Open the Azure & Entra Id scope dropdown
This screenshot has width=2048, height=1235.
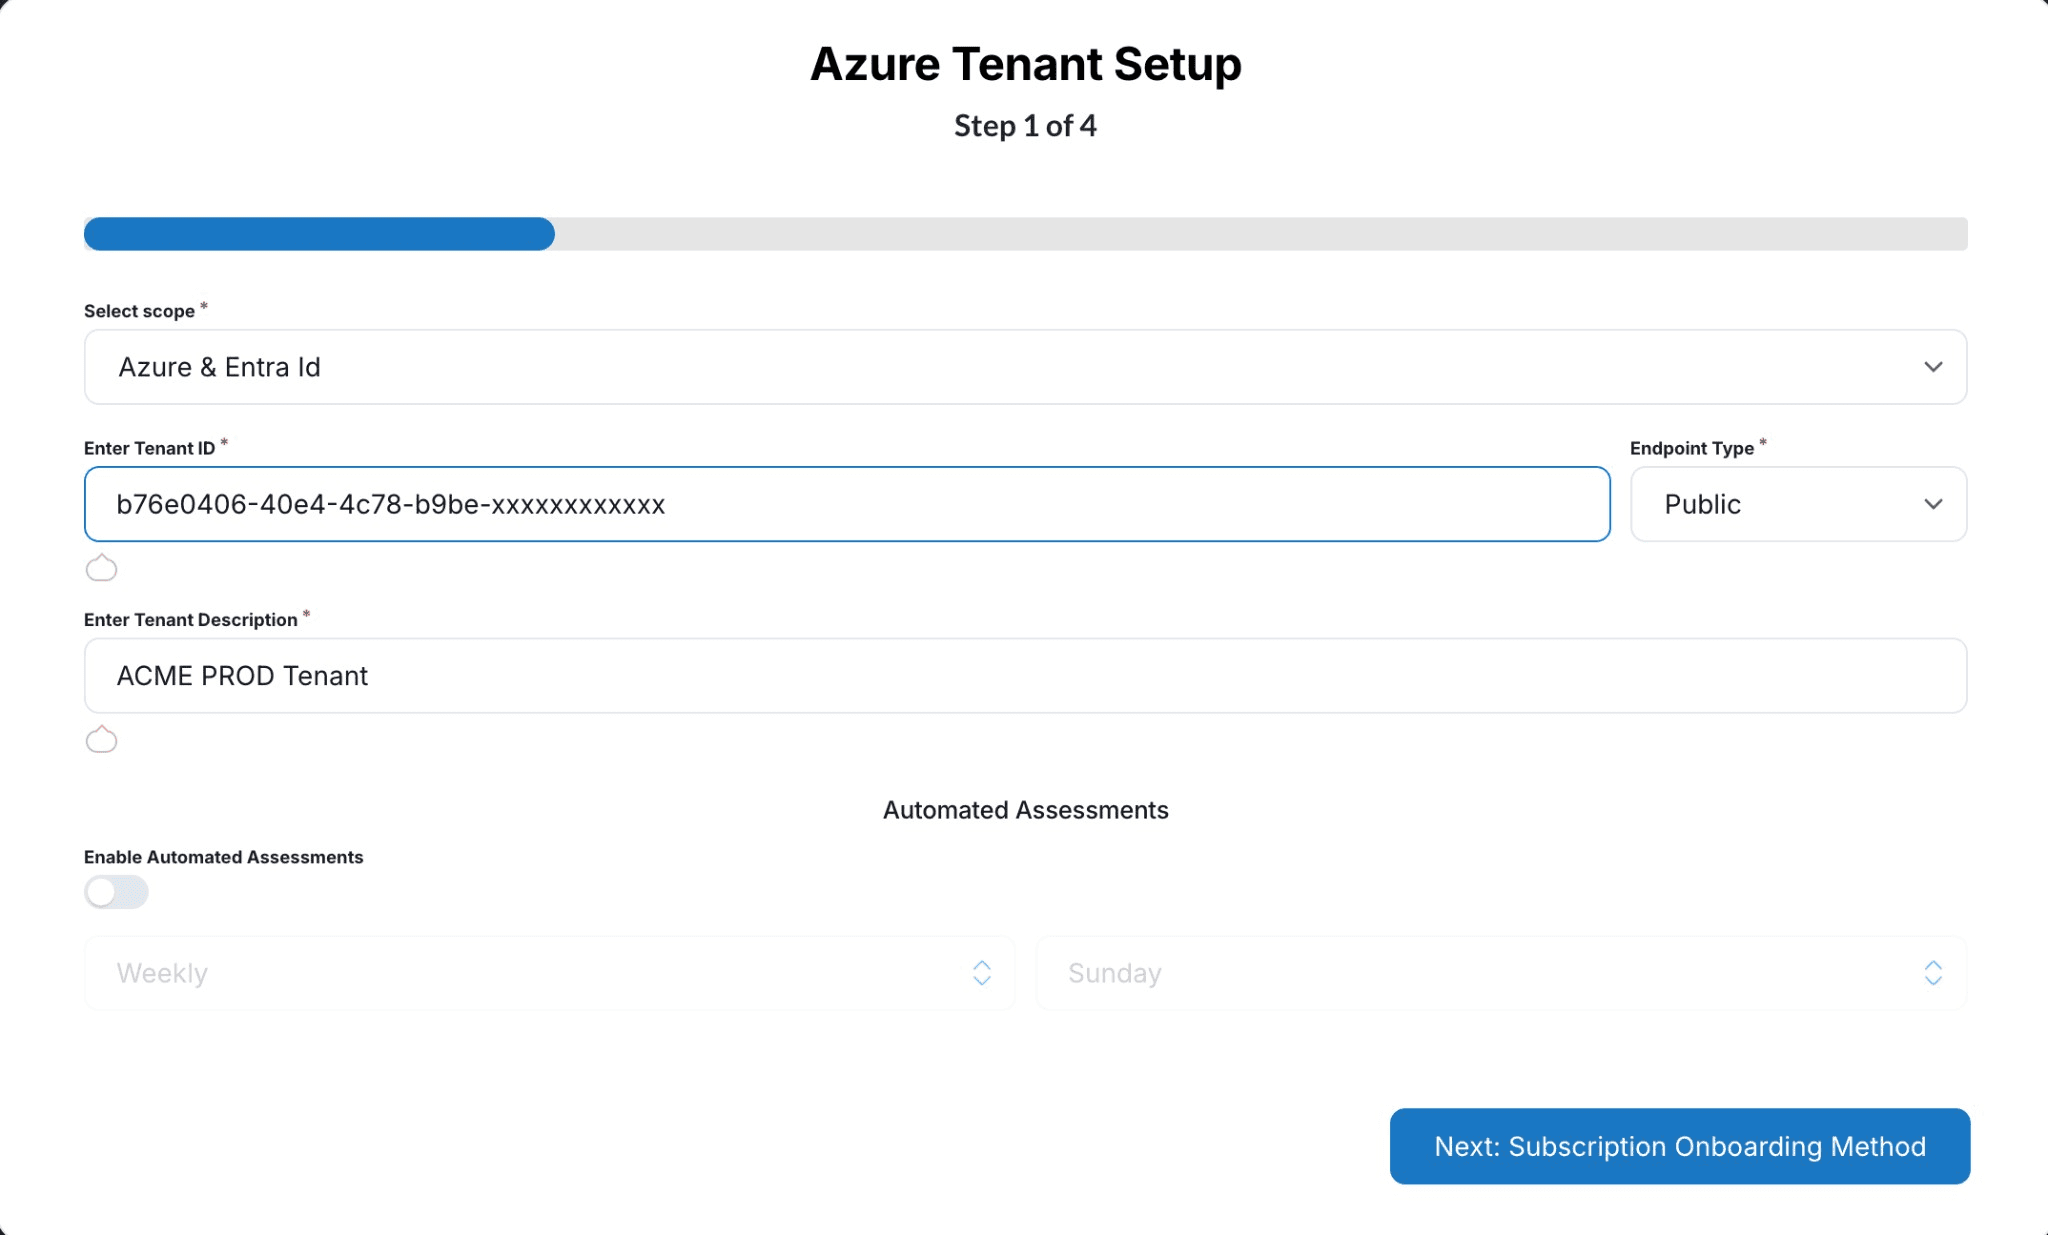(x=1024, y=366)
